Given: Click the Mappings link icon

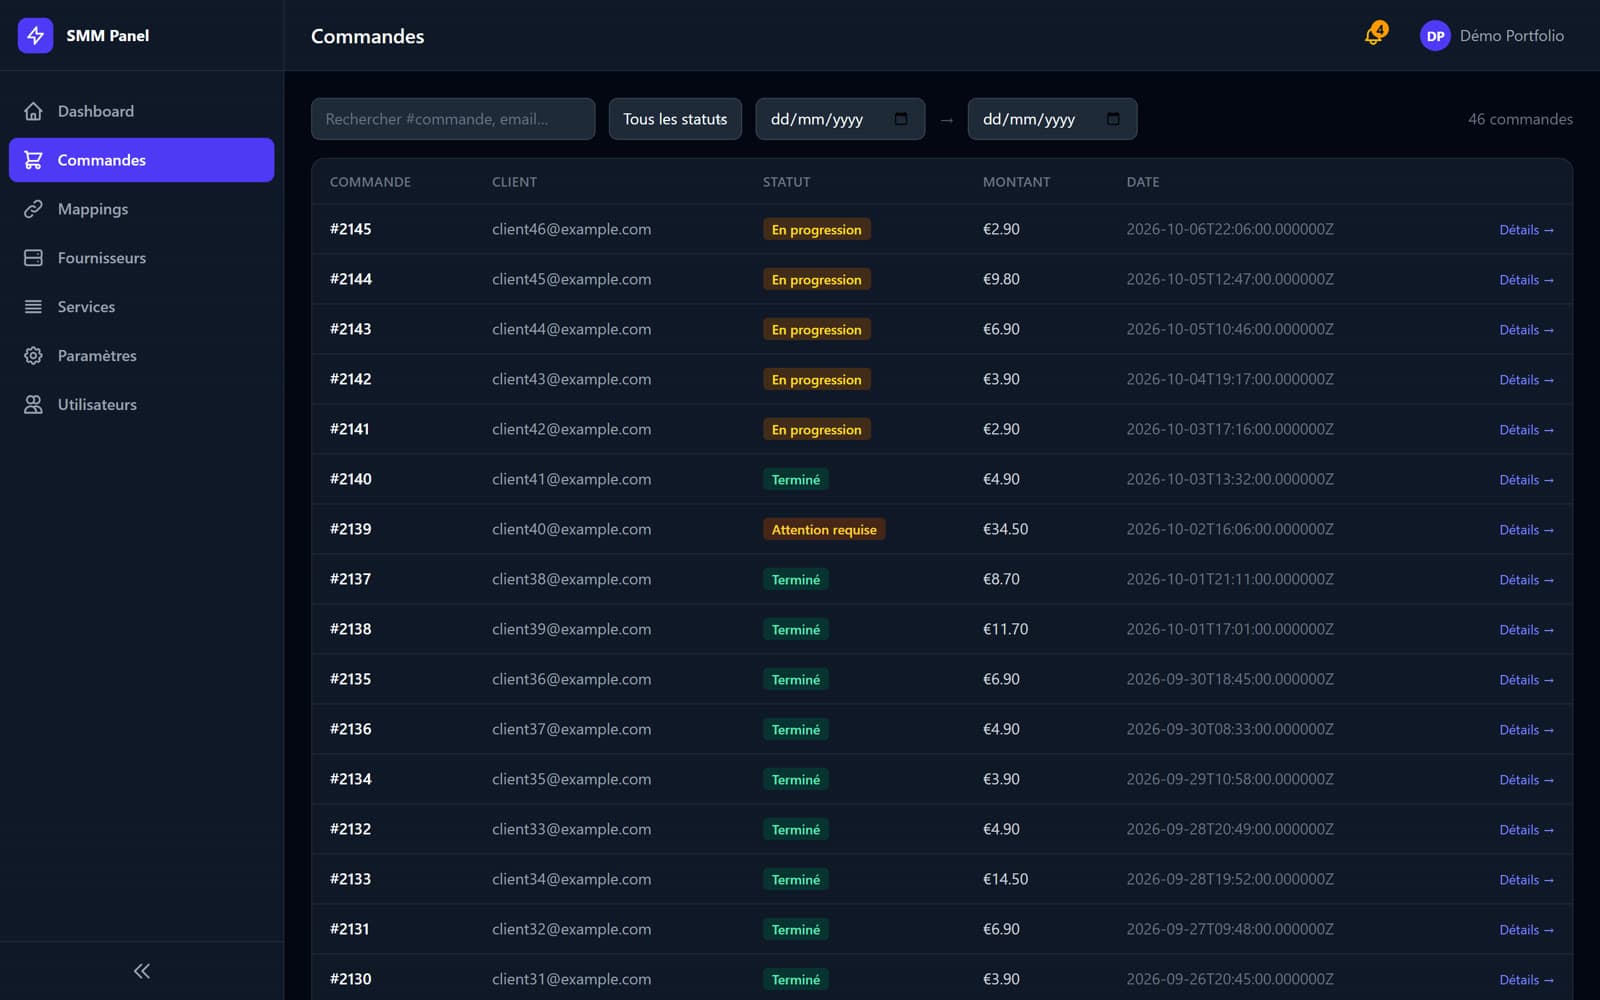Looking at the screenshot, I should (33, 209).
